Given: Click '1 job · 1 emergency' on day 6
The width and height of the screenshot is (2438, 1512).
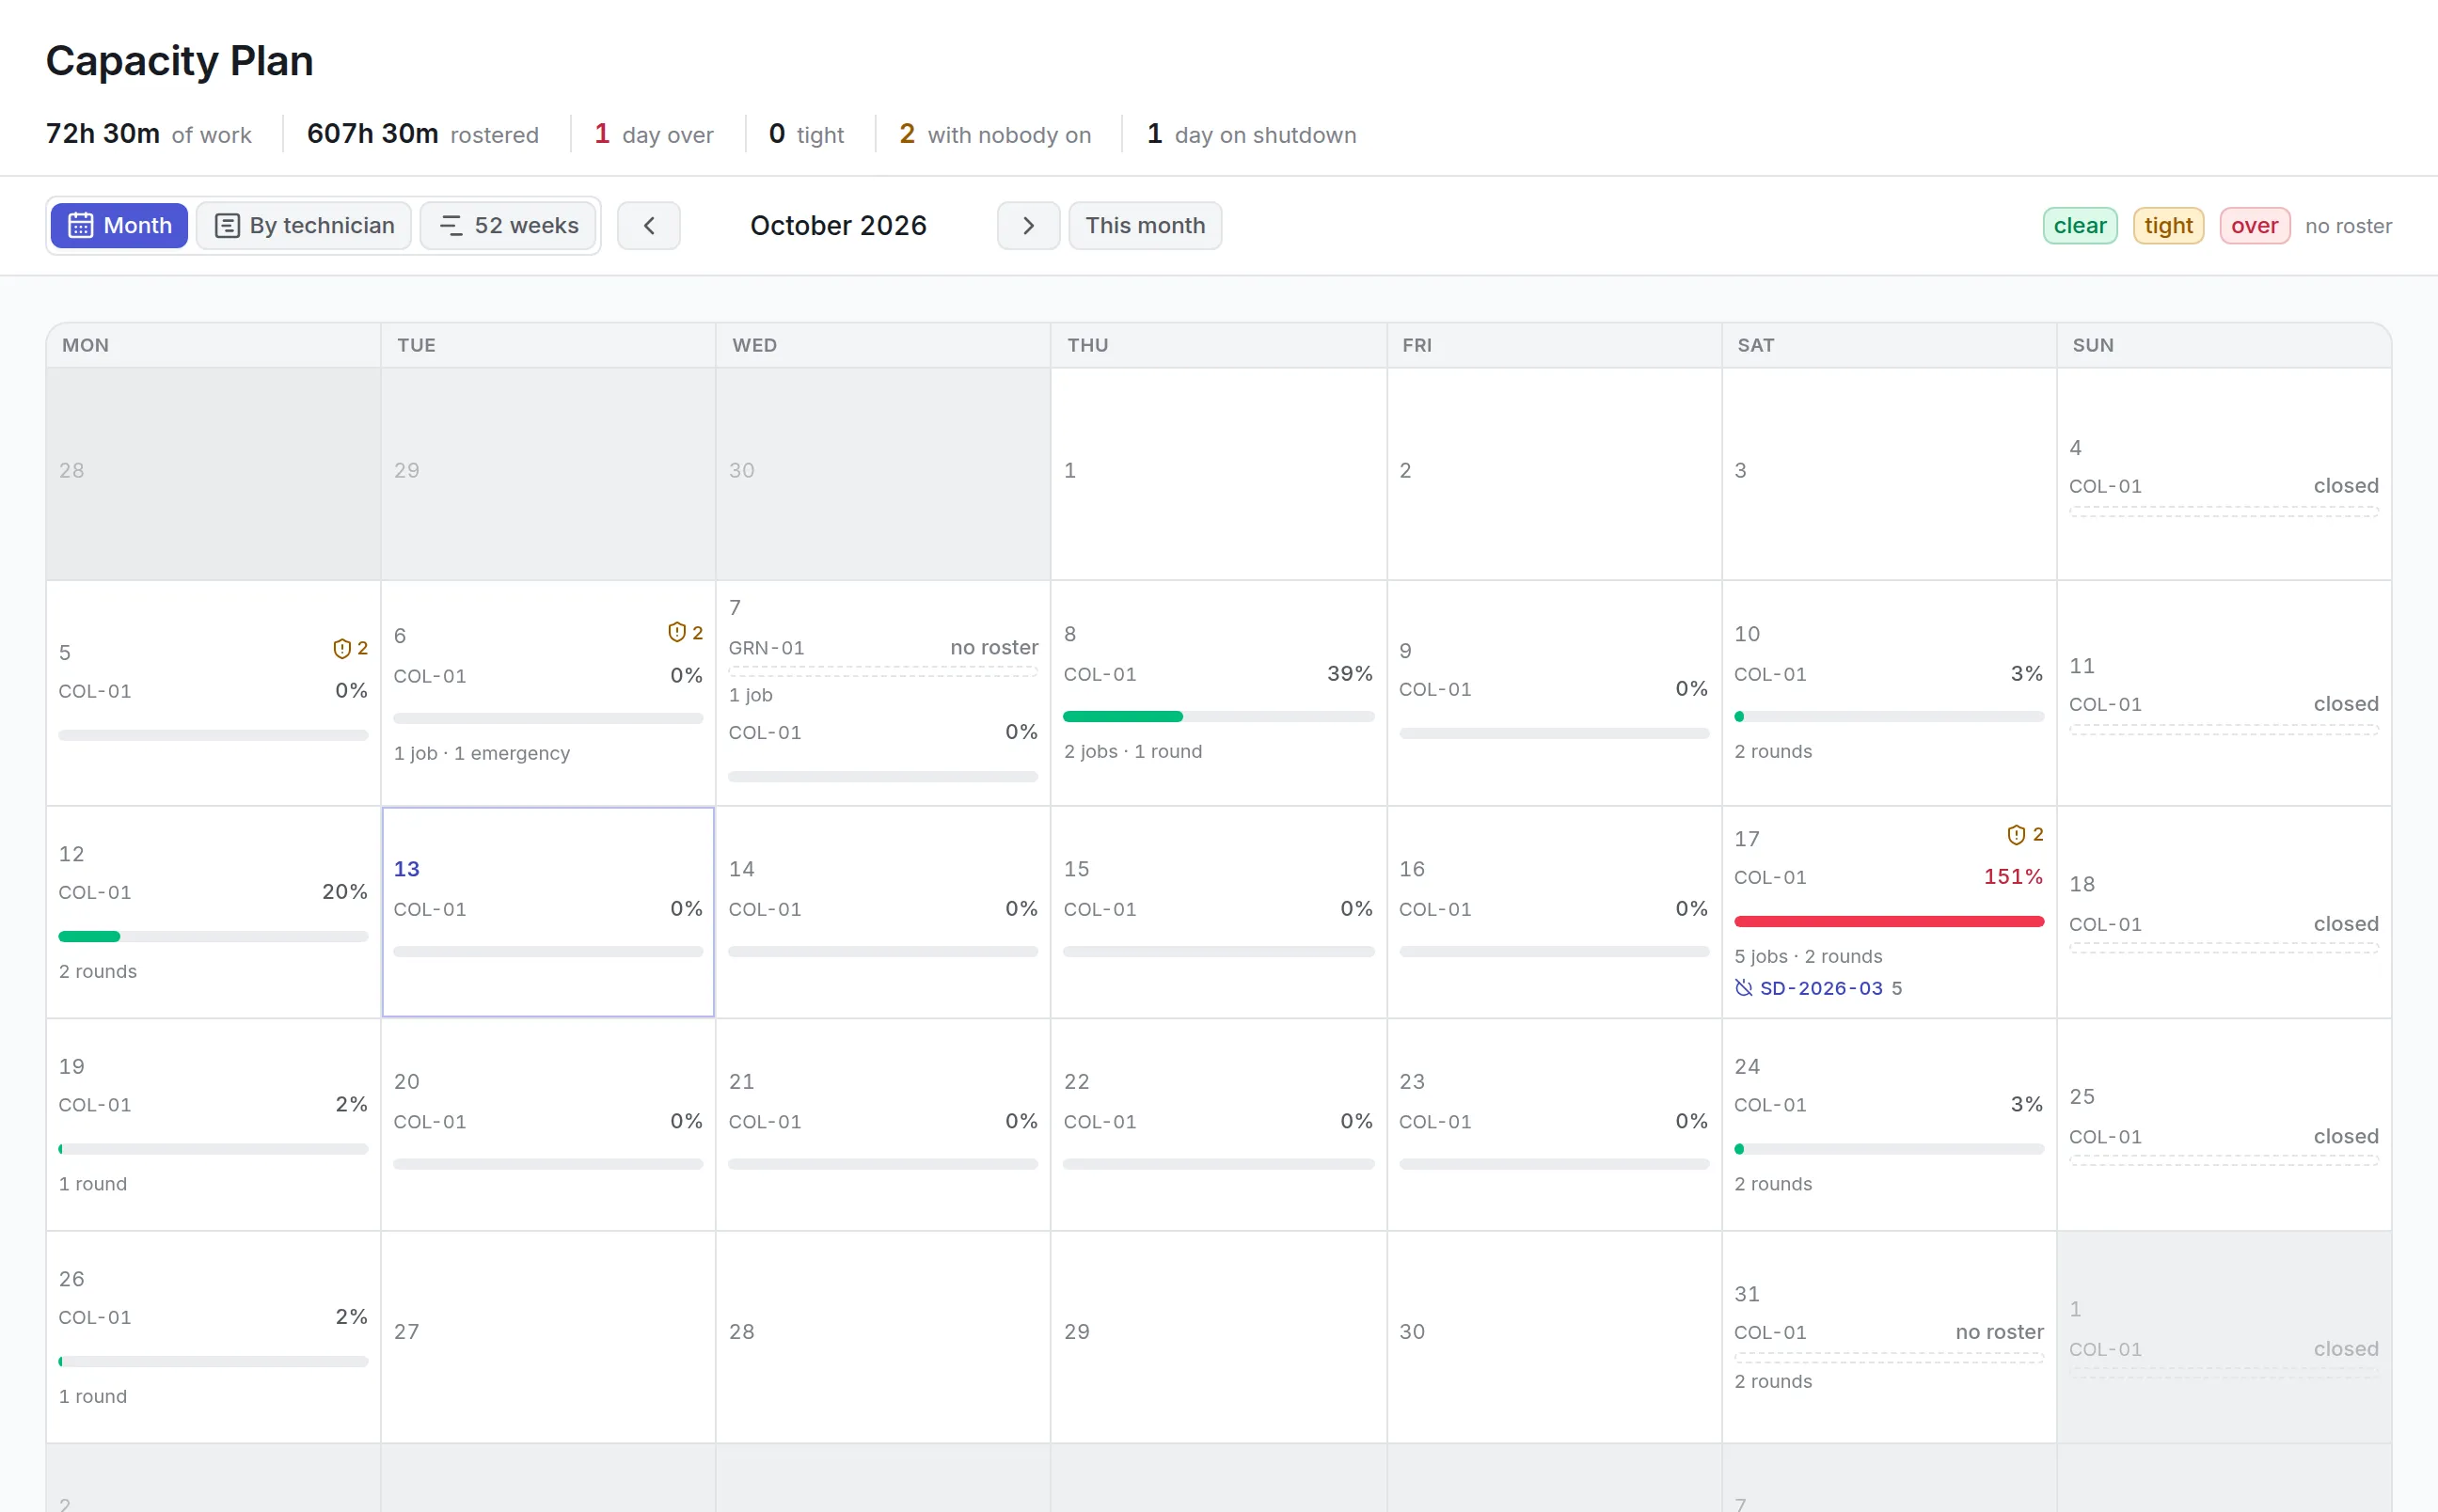Looking at the screenshot, I should point(482,753).
